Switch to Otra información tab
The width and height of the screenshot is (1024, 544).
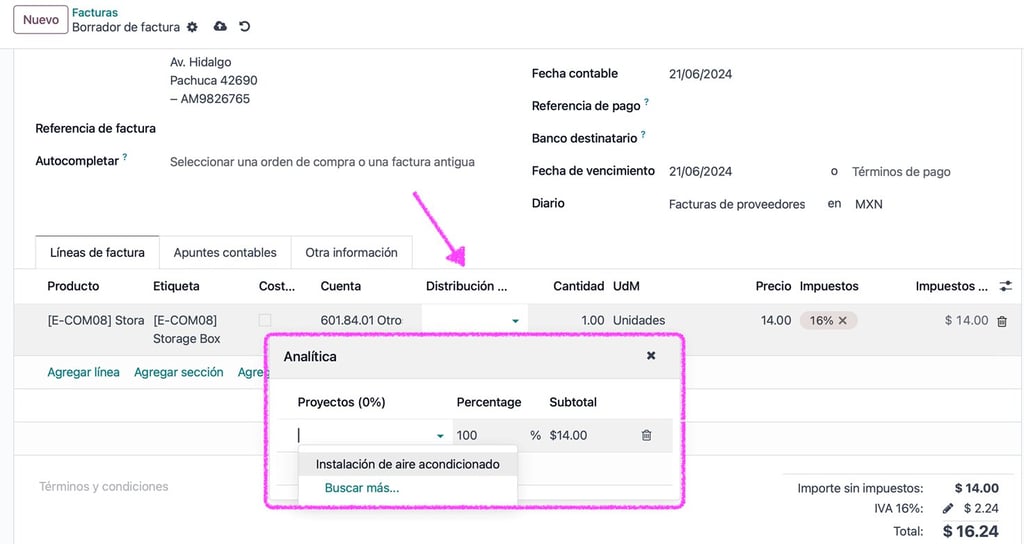[x=351, y=253]
